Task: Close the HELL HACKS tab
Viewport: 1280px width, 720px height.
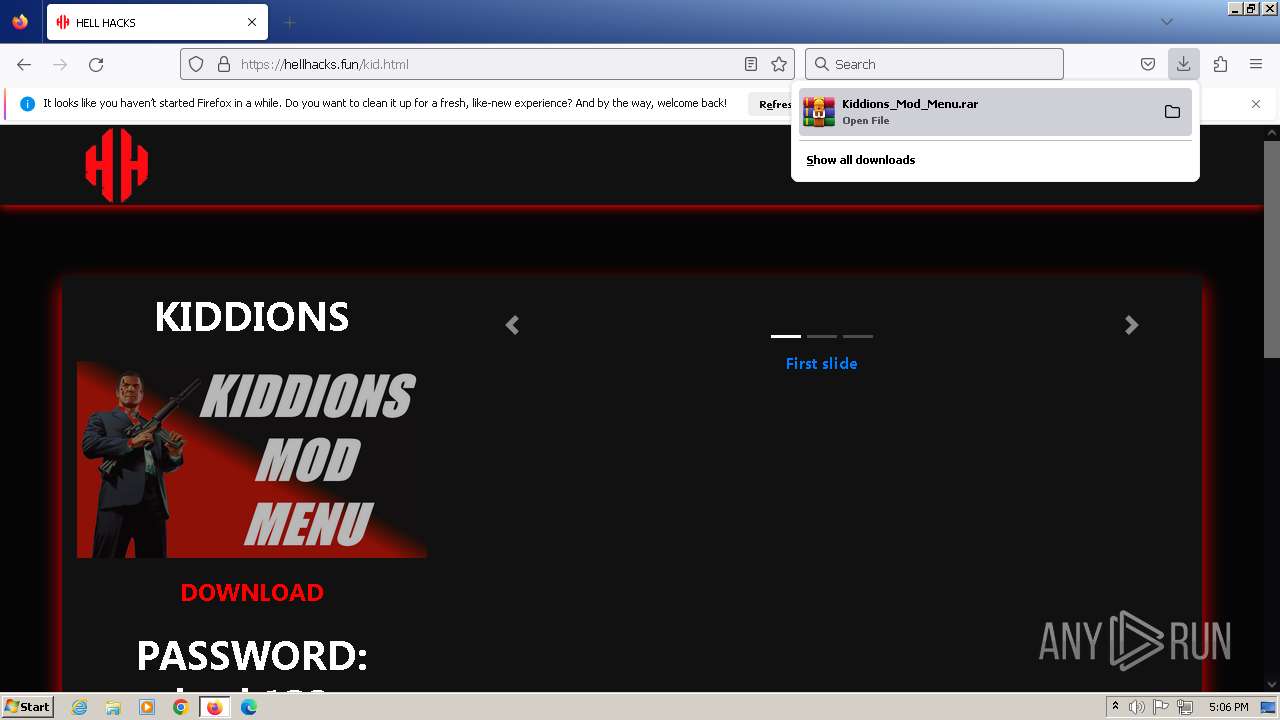Action: [252, 22]
